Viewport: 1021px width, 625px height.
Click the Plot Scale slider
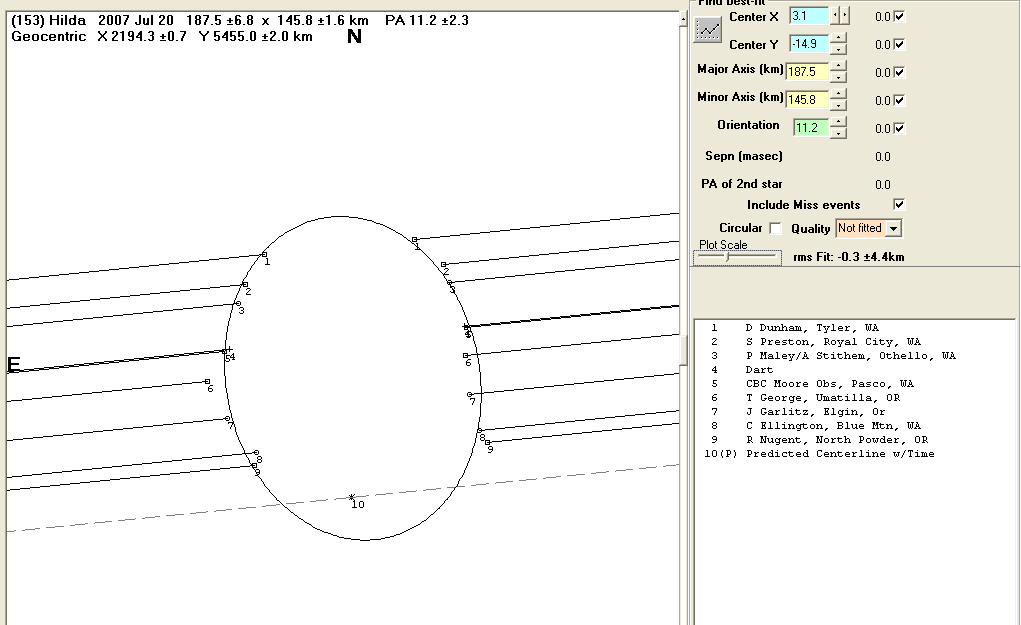737,257
